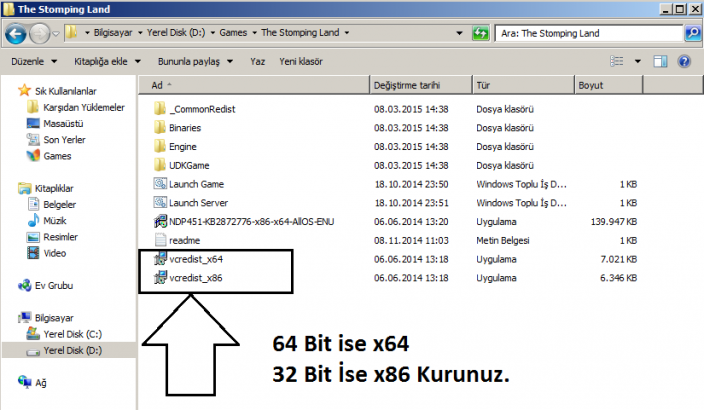Select the _CommonRedist folder icon
704x410 pixels.
click(x=159, y=109)
